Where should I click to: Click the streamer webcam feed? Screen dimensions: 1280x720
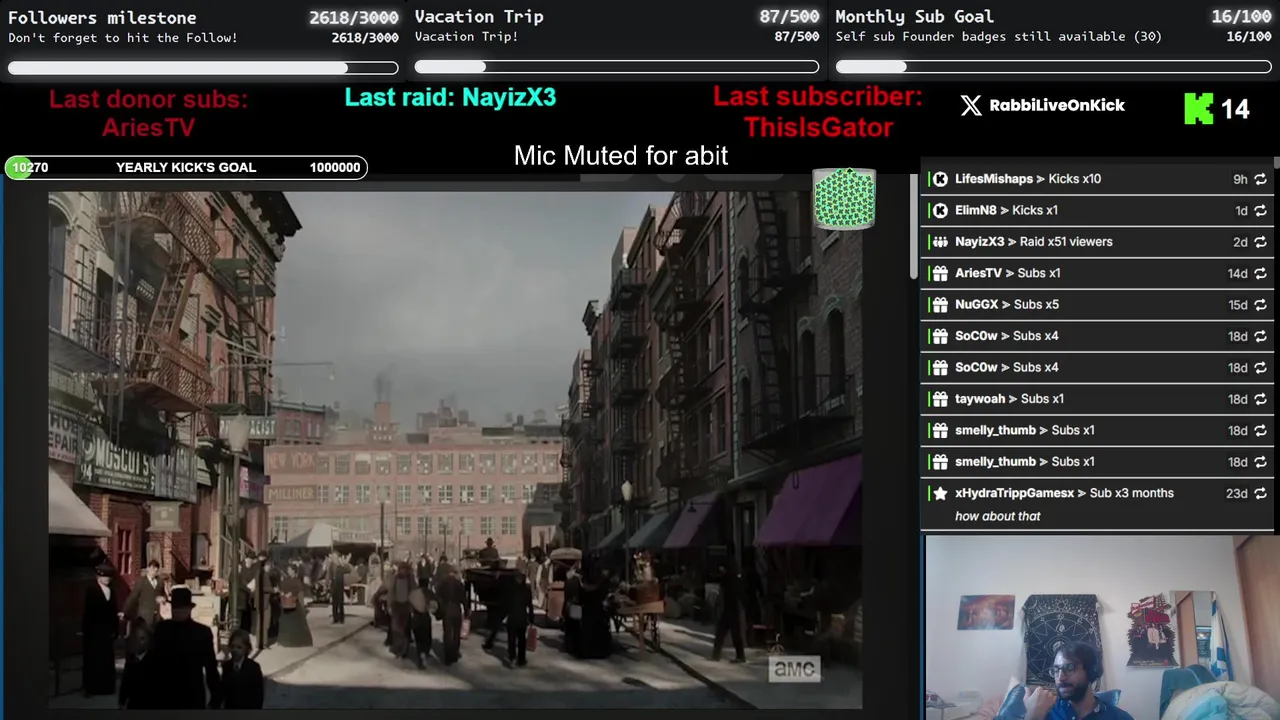coord(1102,628)
